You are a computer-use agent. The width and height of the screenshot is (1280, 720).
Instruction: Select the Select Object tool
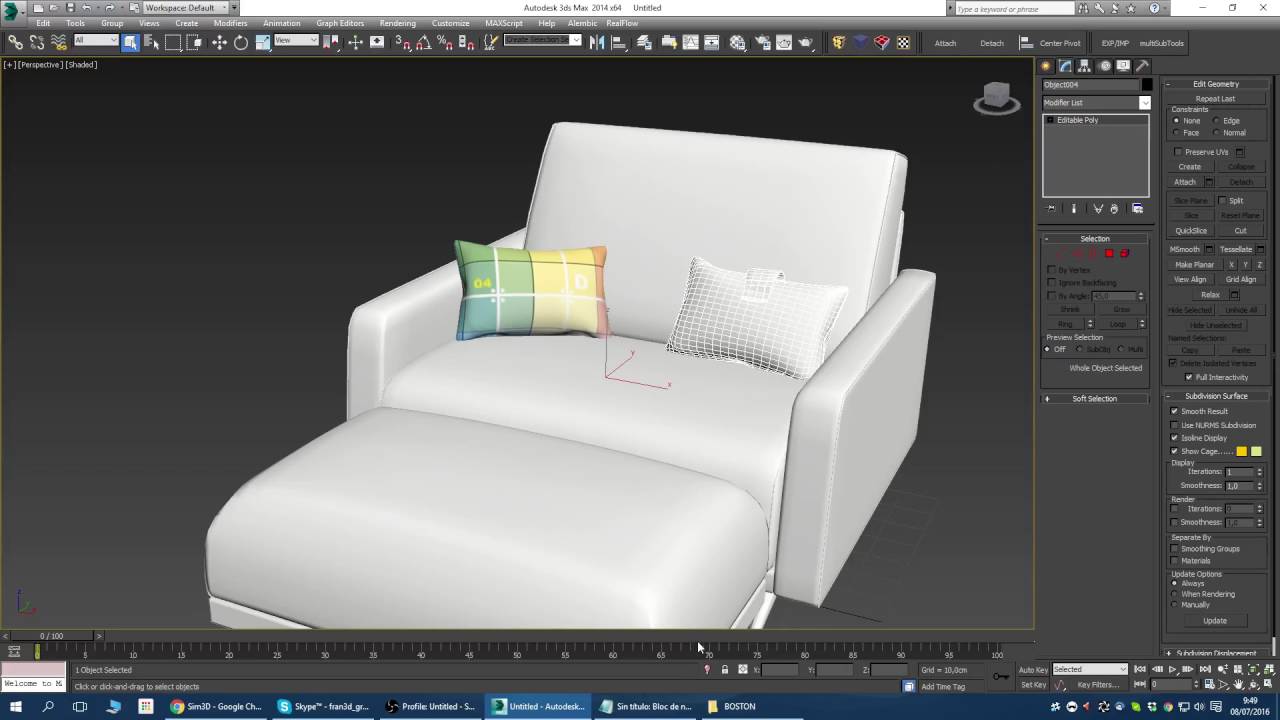(x=131, y=42)
